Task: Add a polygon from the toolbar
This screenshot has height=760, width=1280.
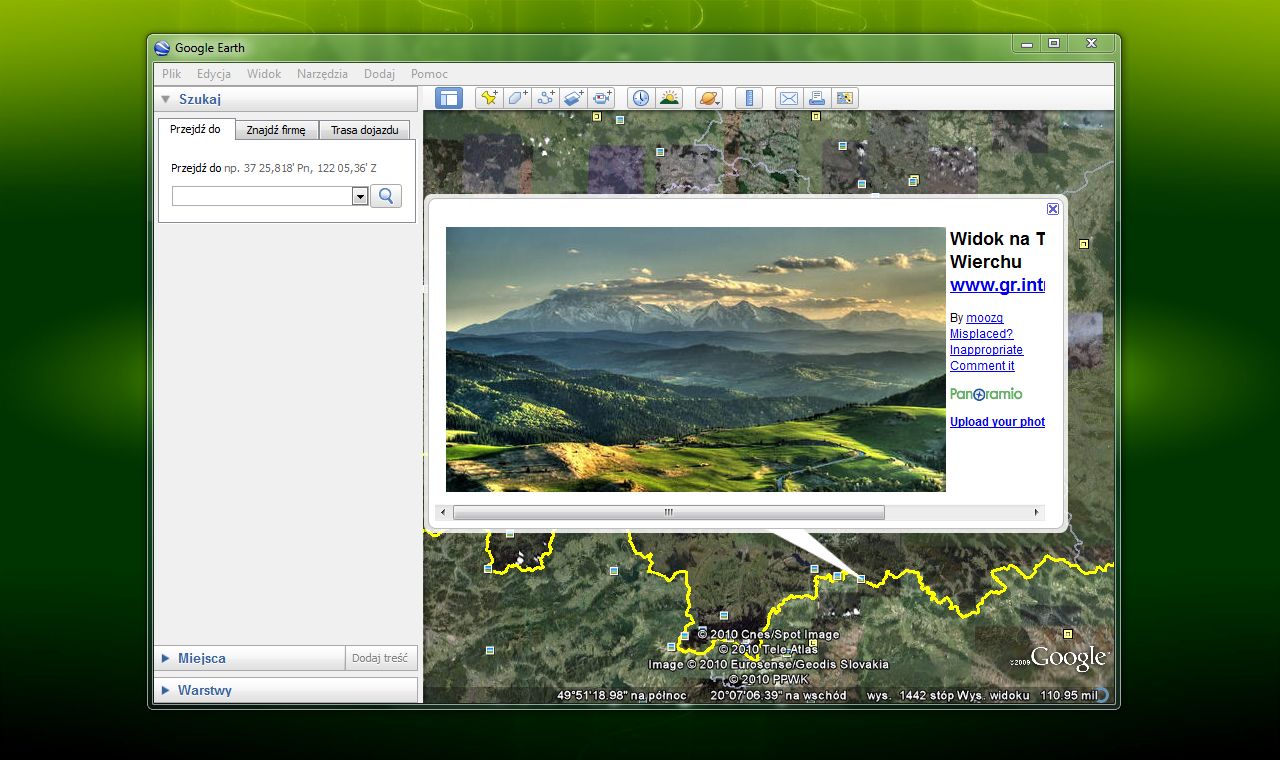Action: [517, 98]
